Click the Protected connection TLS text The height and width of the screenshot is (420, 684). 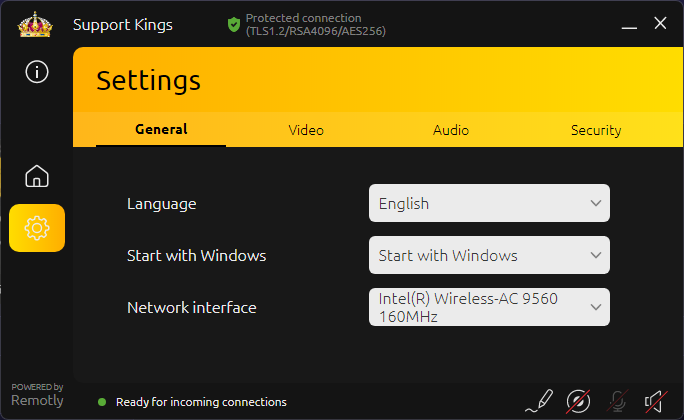[315, 24]
